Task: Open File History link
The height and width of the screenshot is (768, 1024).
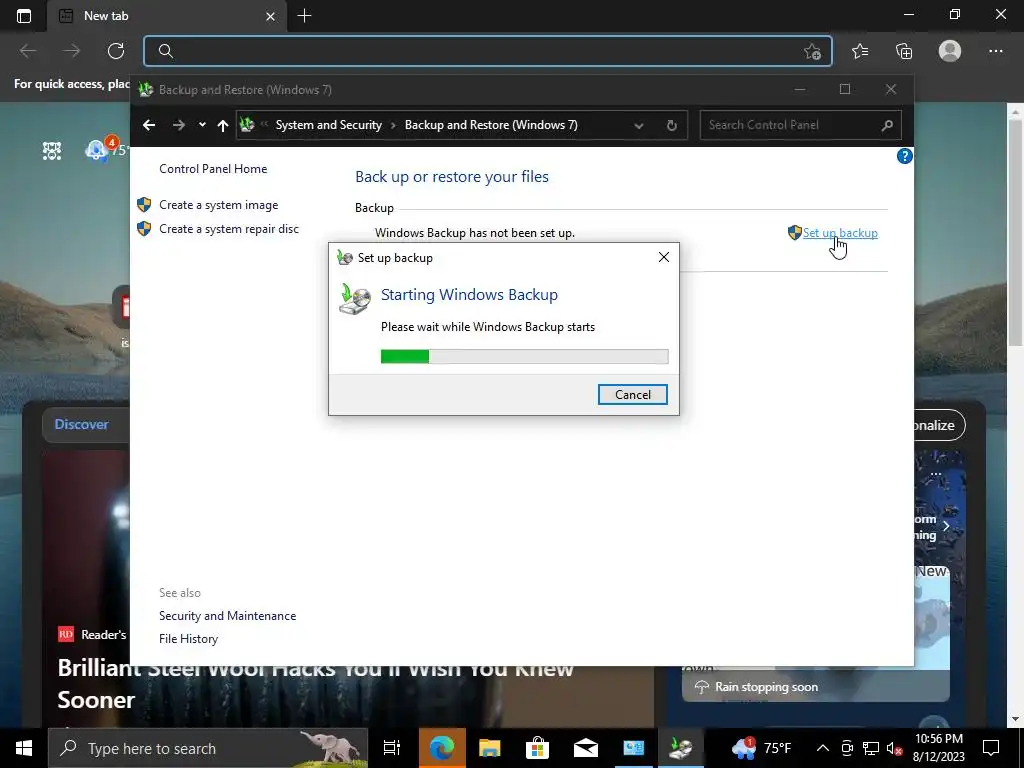Action: point(189,639)
